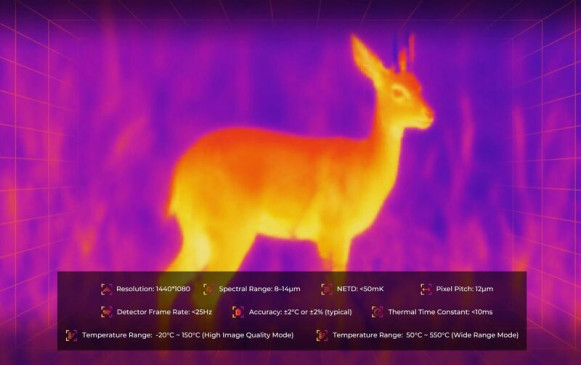Click the icon beside Resolution: 1440*1080
This screenshot has height=365, width=581.
coord(106,289)
